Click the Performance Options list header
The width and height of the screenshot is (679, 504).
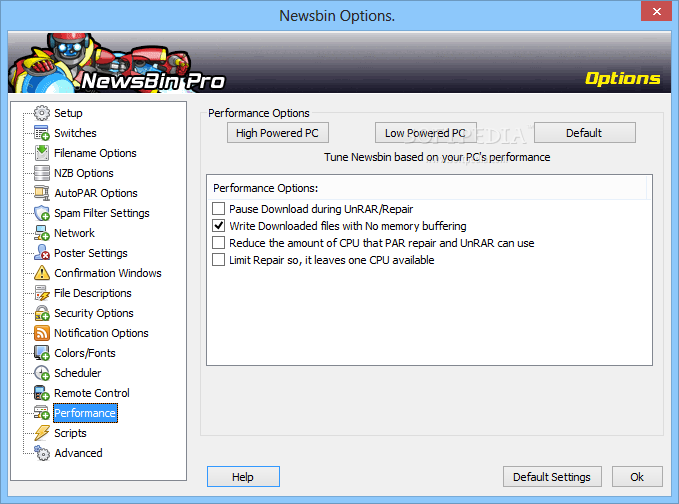(x=427, y=188)
